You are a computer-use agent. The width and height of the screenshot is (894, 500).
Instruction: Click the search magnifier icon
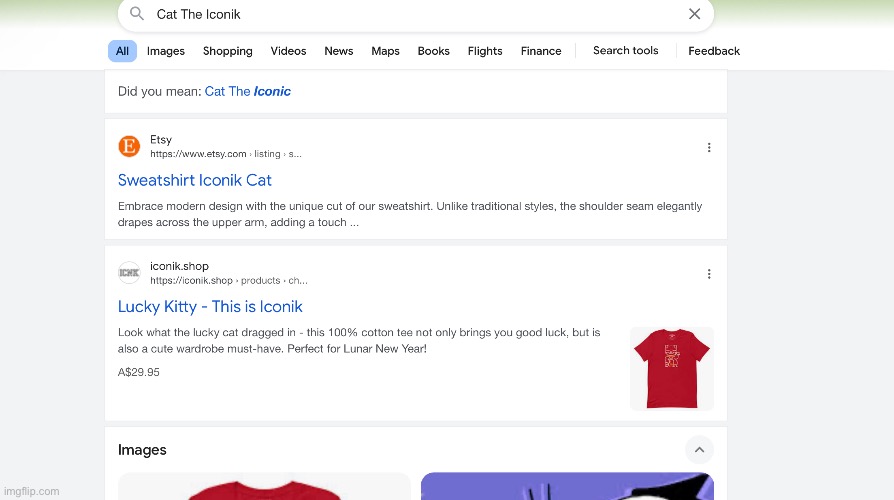137,14
